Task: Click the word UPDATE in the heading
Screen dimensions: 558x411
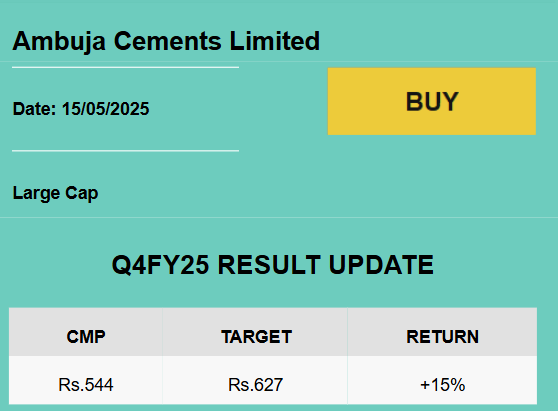Action: (381, 265)
